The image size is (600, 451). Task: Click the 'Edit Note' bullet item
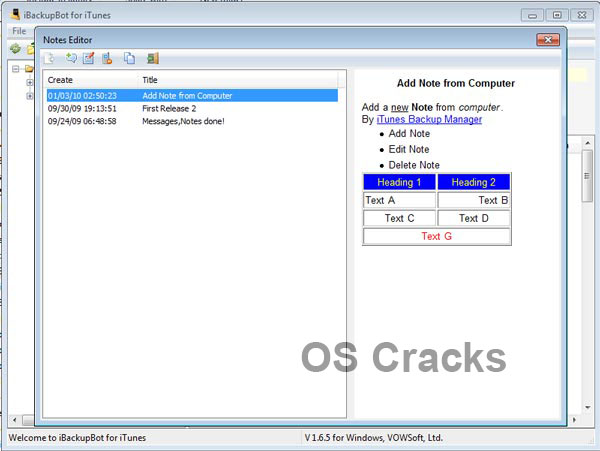(409, 149)
